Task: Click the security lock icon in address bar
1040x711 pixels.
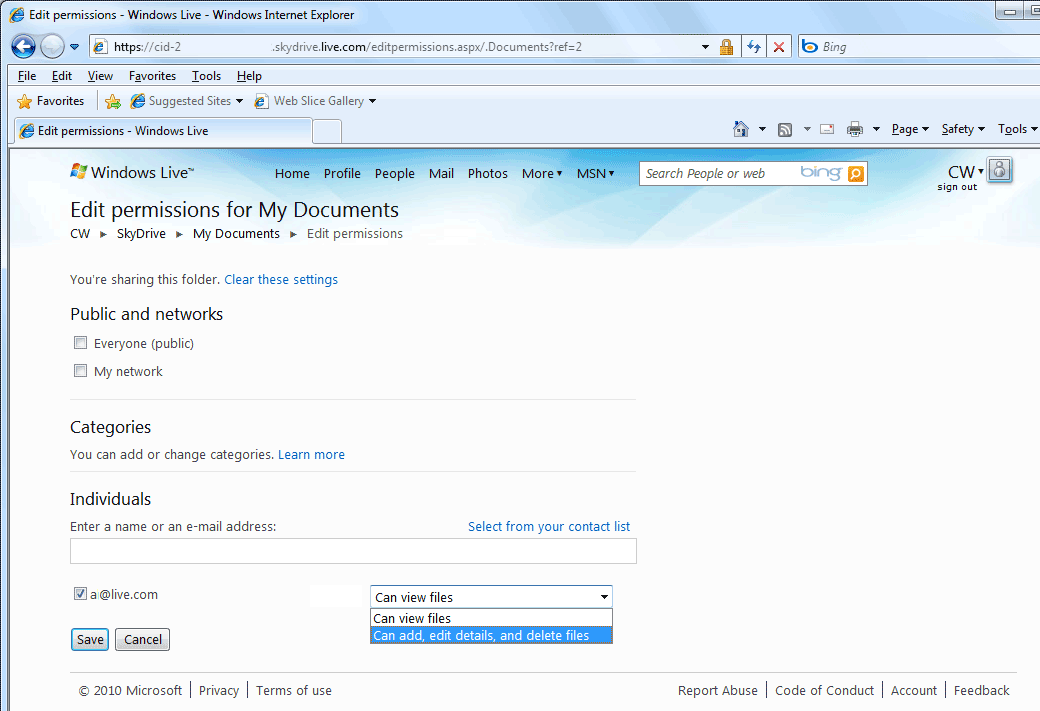Action: 727,47
